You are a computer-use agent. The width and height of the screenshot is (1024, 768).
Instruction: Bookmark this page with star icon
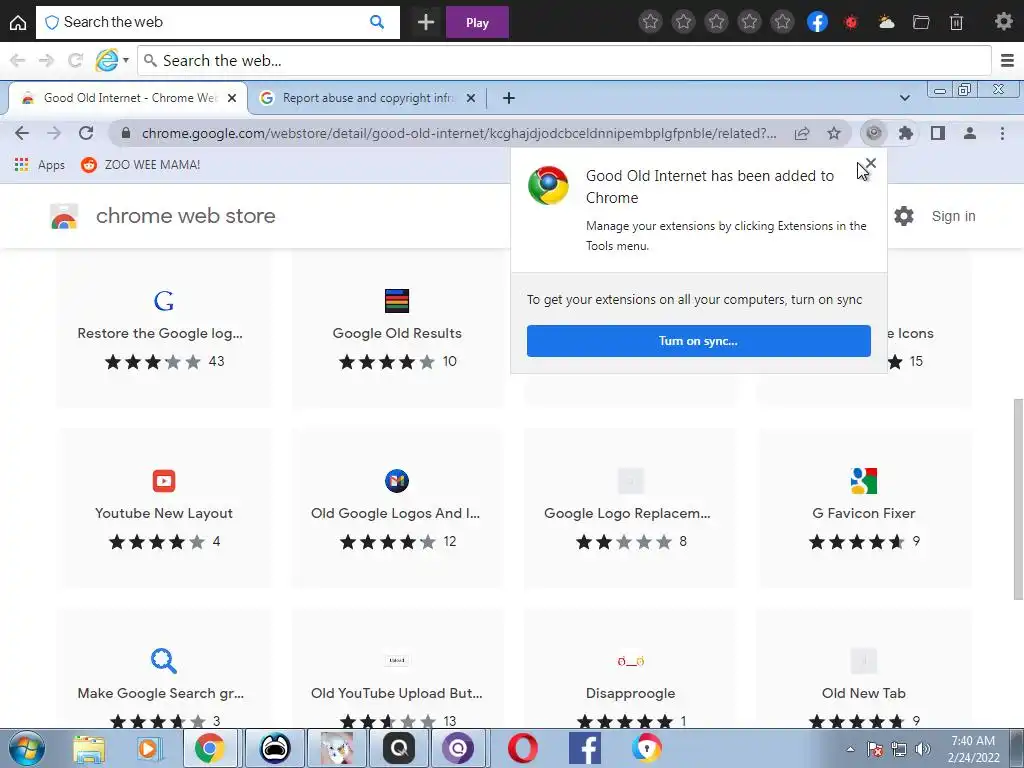[x=834, y=133]
